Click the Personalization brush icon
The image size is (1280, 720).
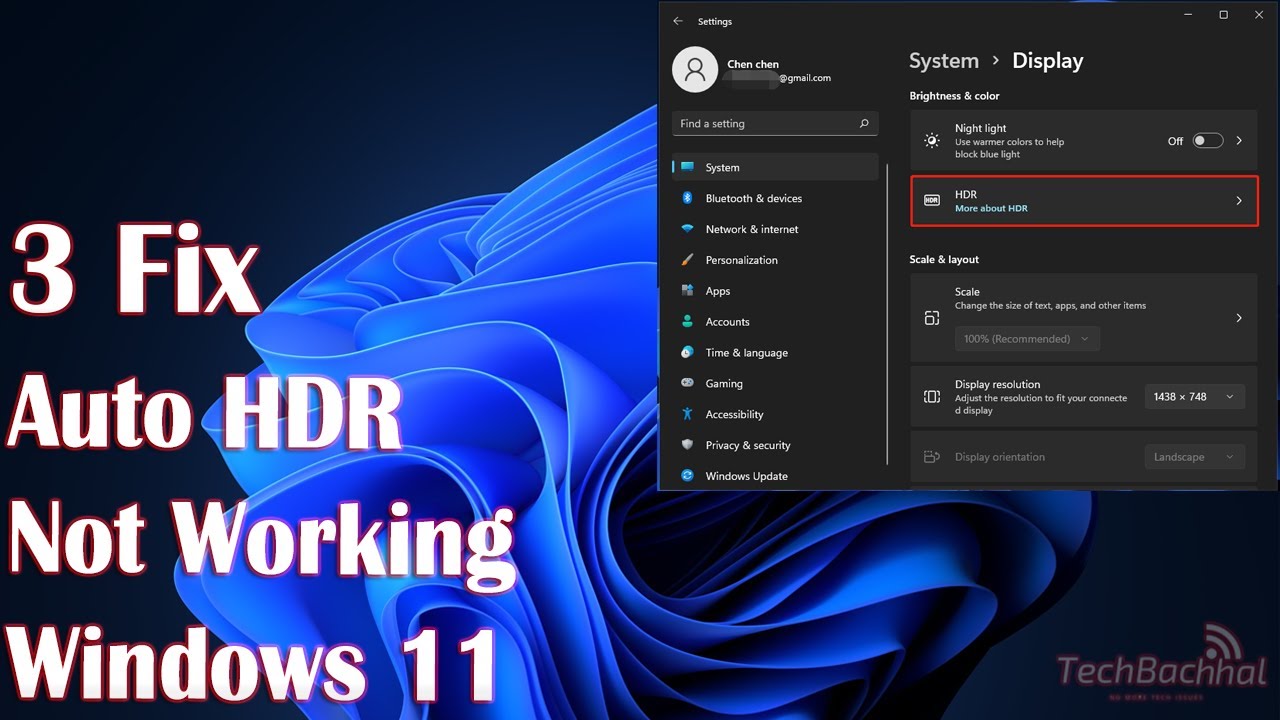687,260
